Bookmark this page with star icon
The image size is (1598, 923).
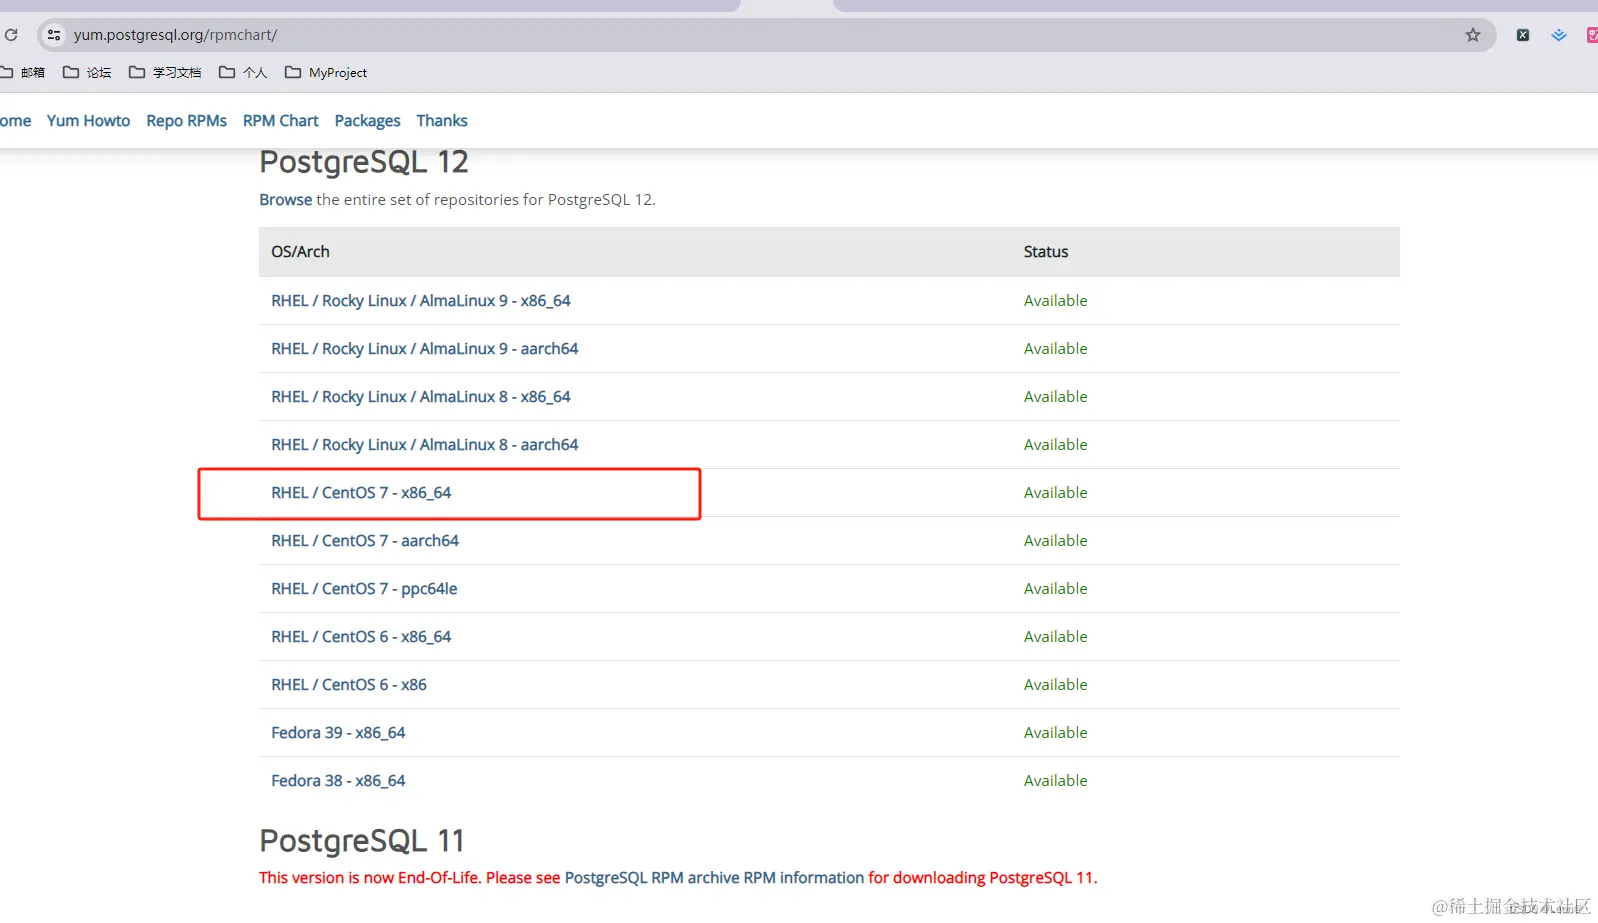point(1473,35)
